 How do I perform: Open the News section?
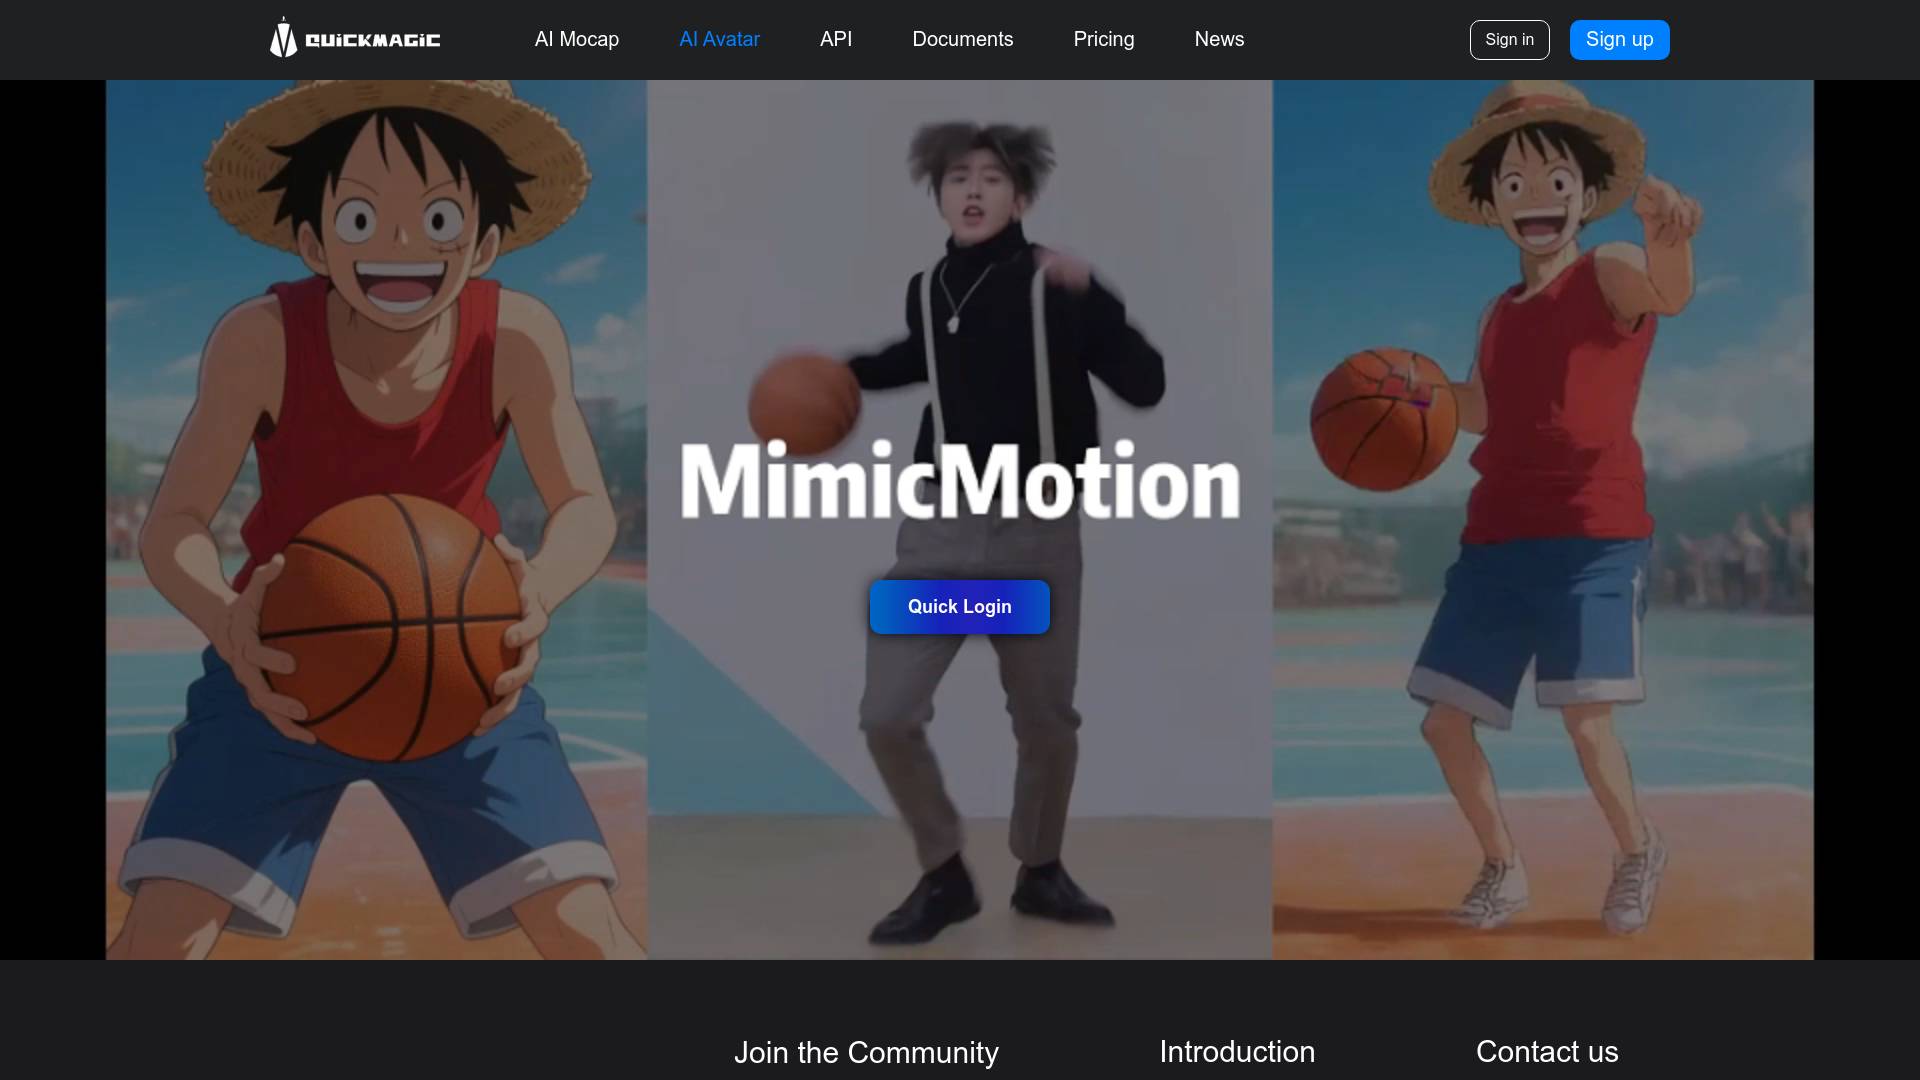click(x=1219, y=39)
